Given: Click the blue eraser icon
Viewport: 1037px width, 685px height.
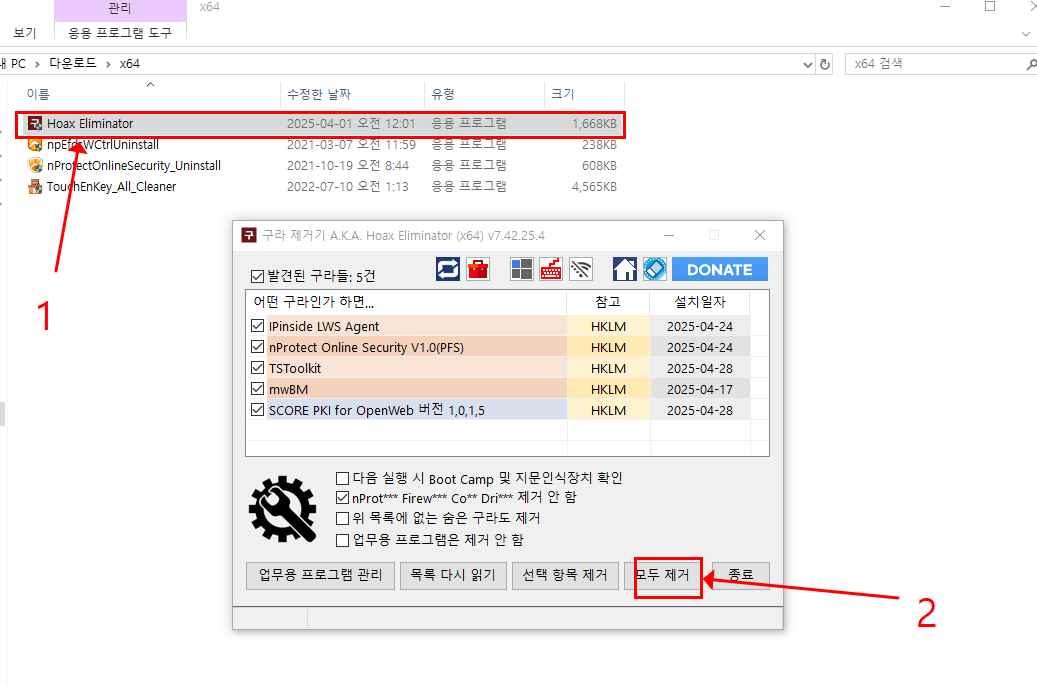Looking at the screenshot, I should click(655, 269).
